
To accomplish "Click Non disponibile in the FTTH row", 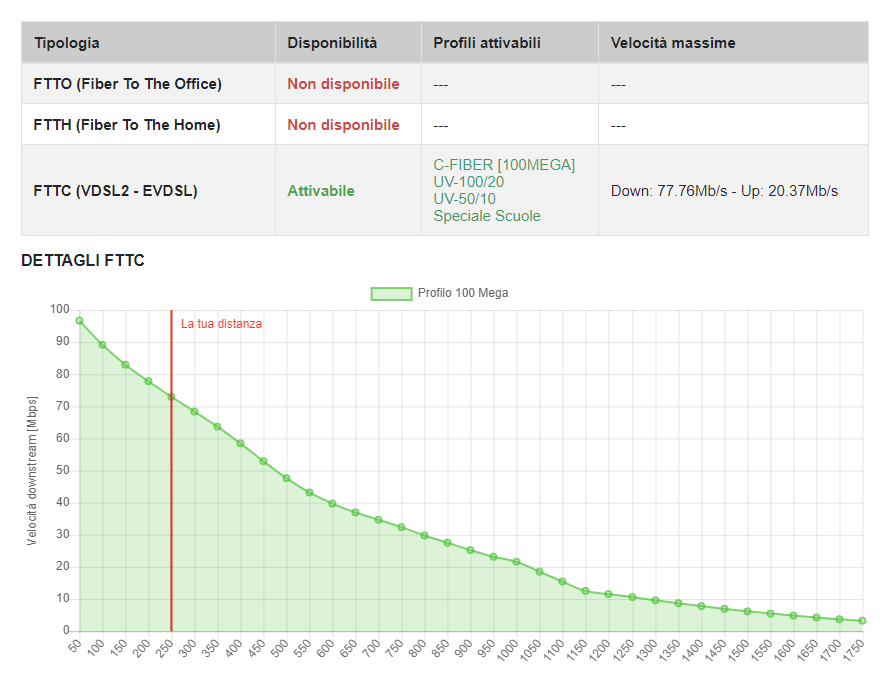I will [x=343, y=125].
